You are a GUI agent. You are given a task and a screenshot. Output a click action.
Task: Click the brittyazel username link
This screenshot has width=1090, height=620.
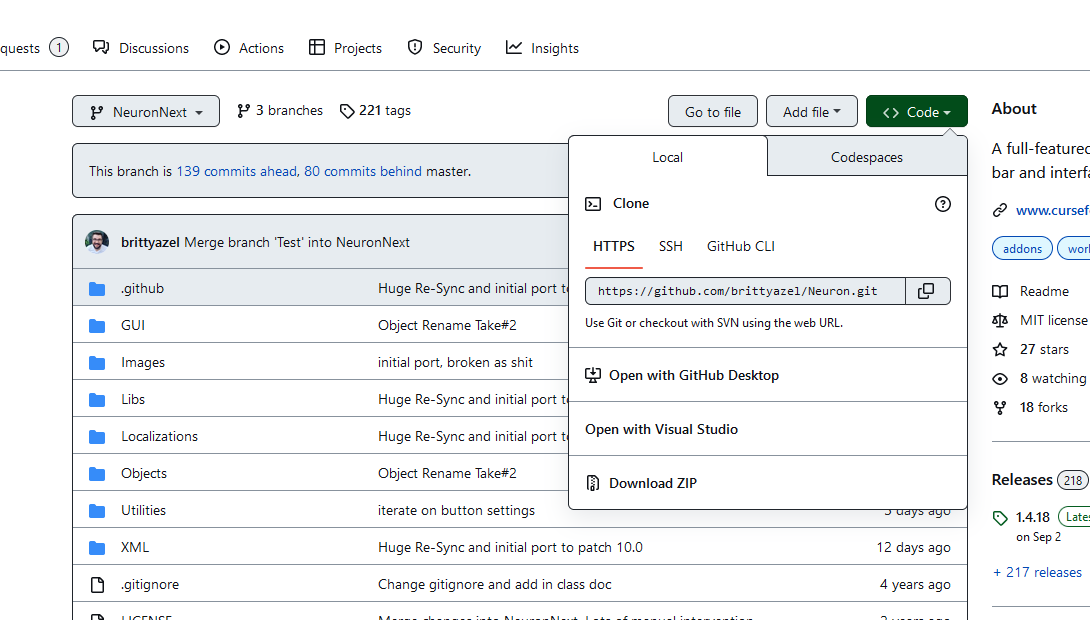point(150,243)
